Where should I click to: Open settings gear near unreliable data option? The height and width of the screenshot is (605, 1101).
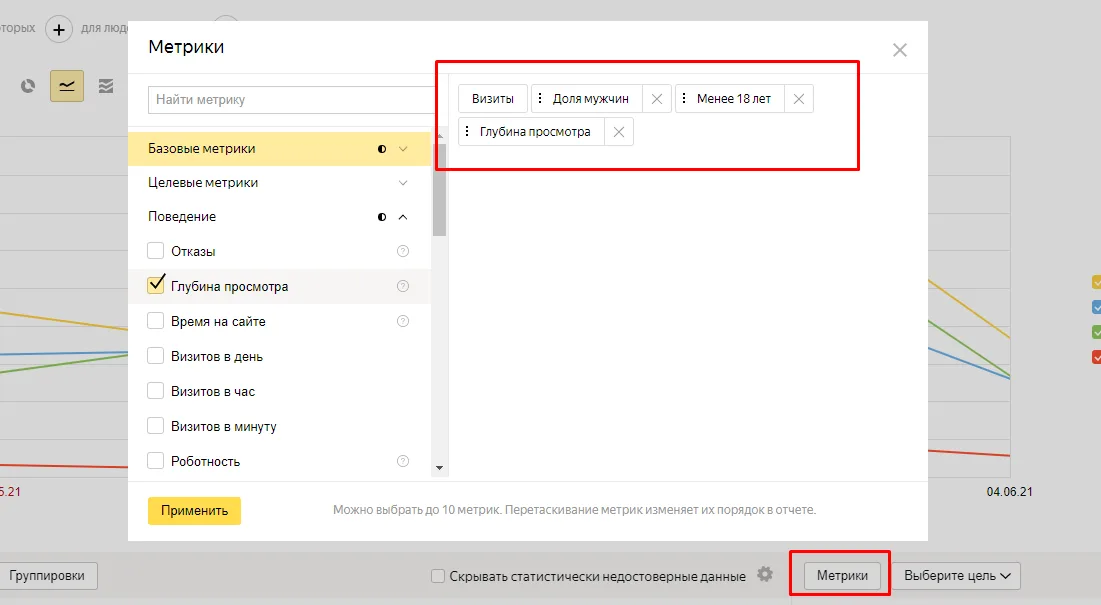pos(765,575)
